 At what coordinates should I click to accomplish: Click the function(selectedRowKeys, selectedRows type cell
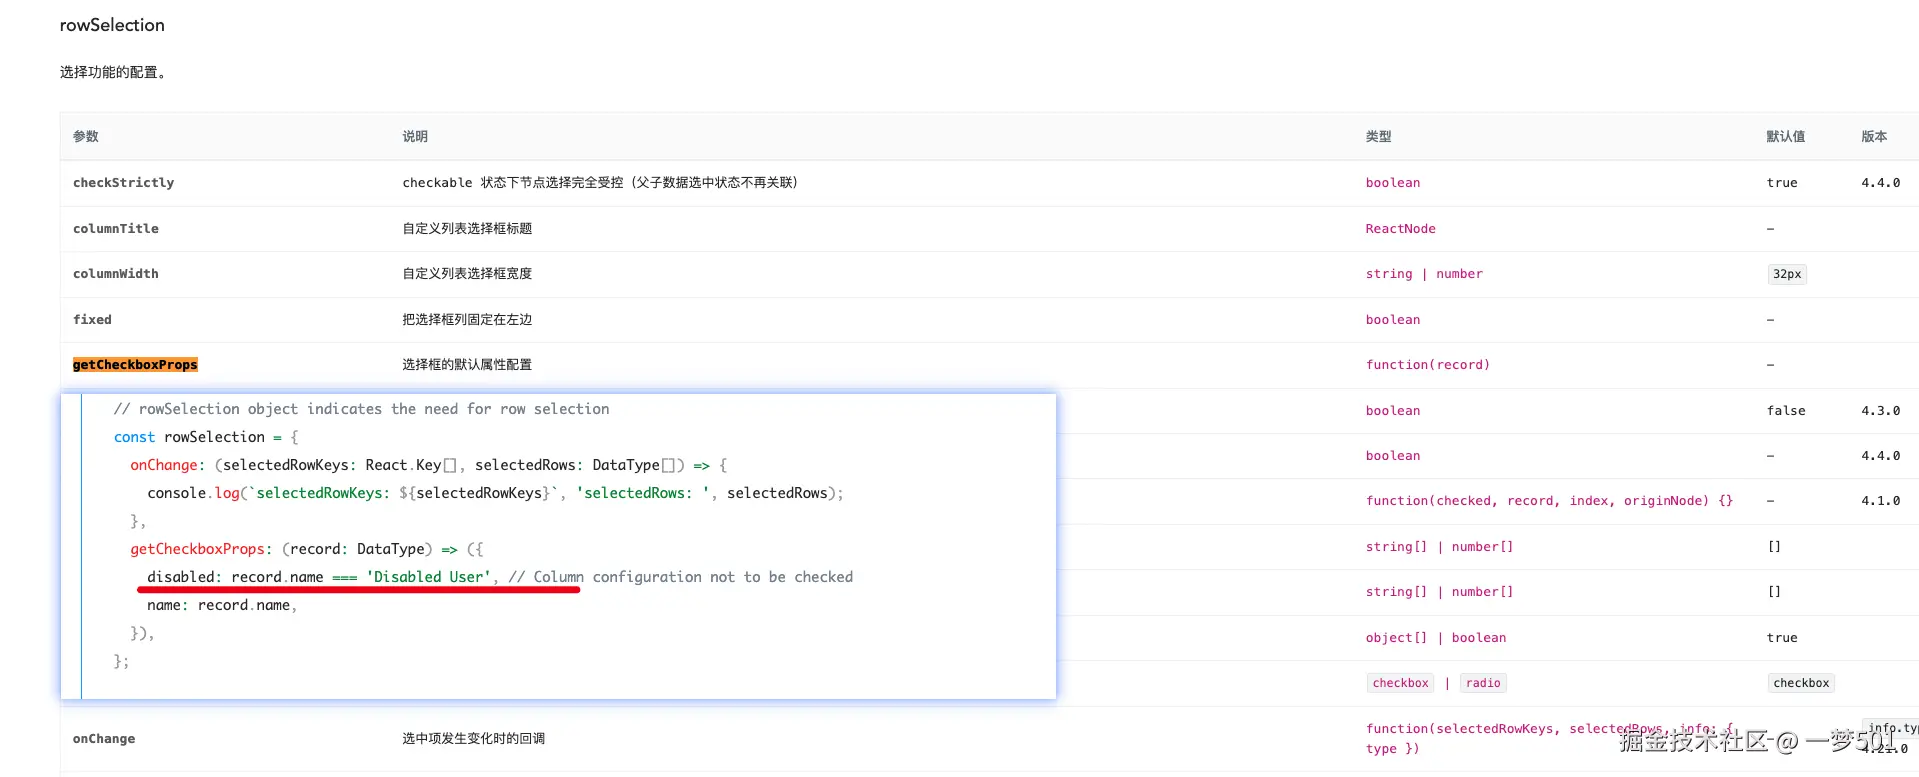click(x=1549, y=739)
